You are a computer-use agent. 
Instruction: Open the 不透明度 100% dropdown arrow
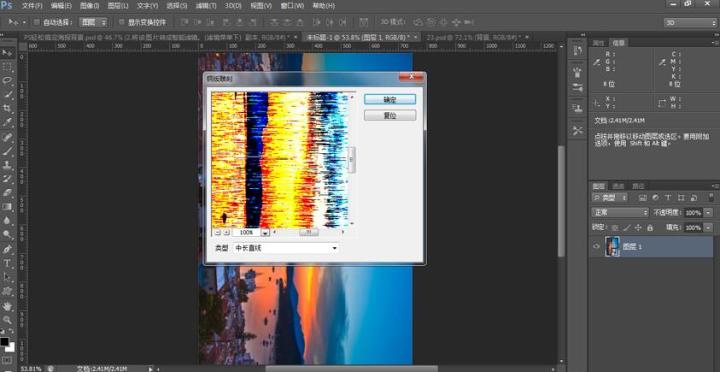(x=708, y=213)
